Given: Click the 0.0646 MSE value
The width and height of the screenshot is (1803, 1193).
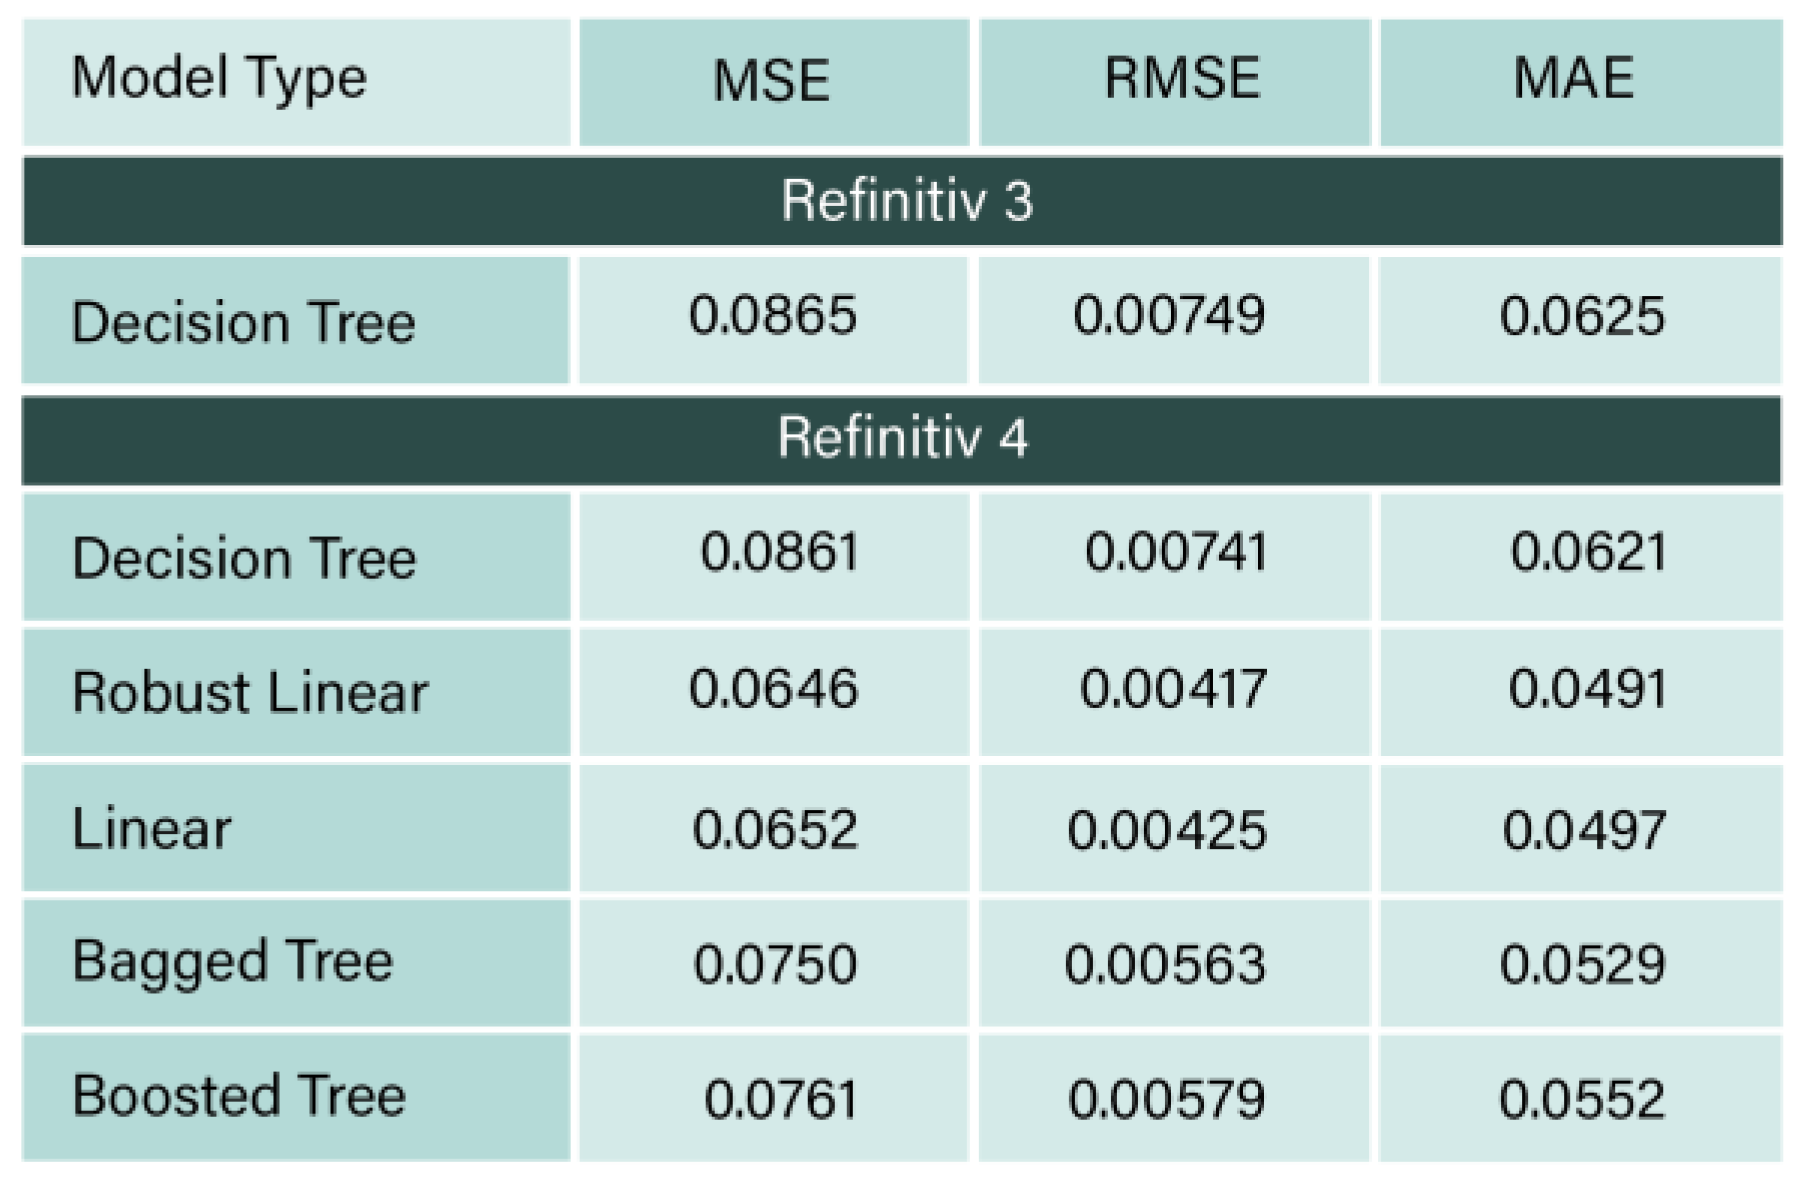Looking at the screenshot, I should 773,689.
